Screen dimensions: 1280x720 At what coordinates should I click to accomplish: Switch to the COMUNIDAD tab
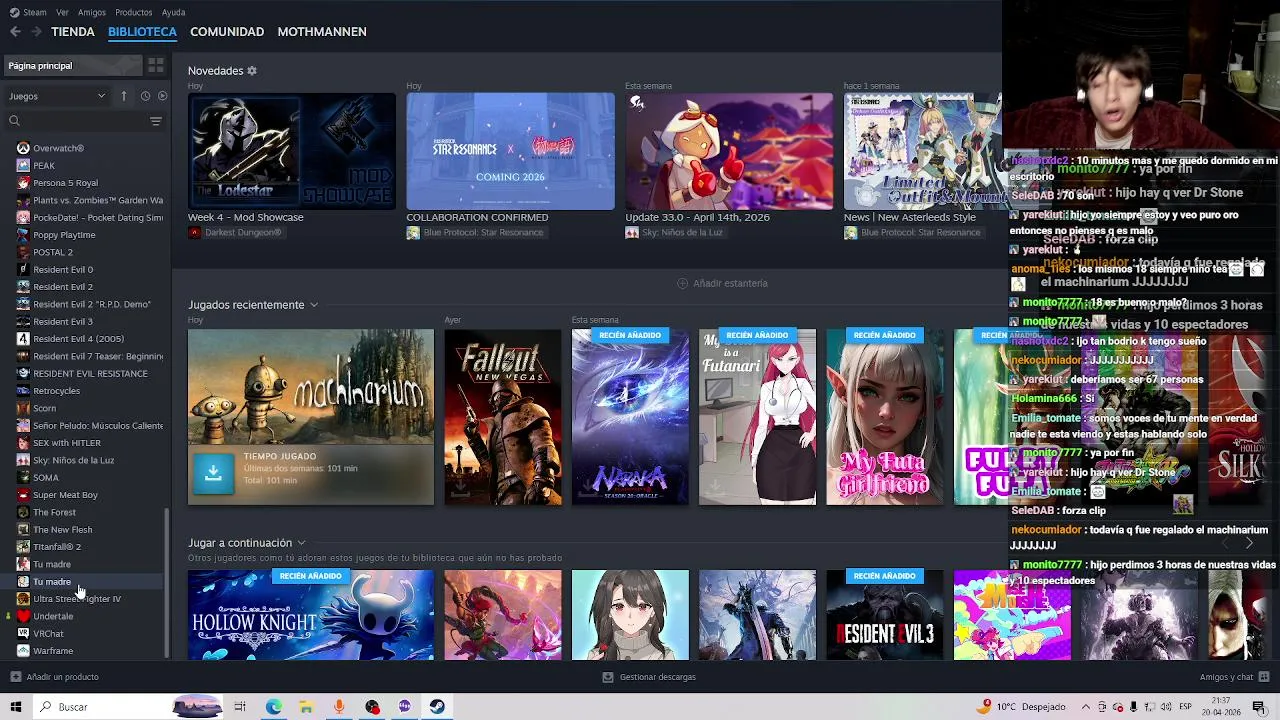tap(227, 32)
